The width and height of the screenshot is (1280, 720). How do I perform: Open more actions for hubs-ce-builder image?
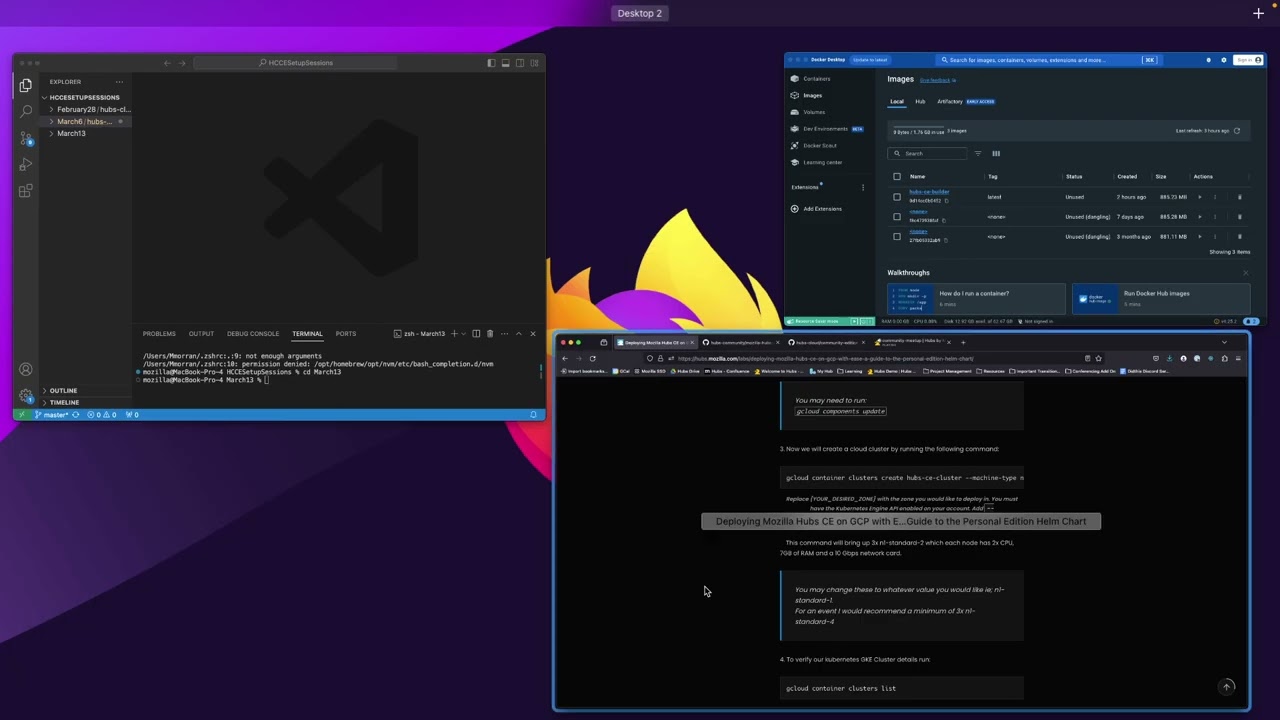tap(1215, 197)
